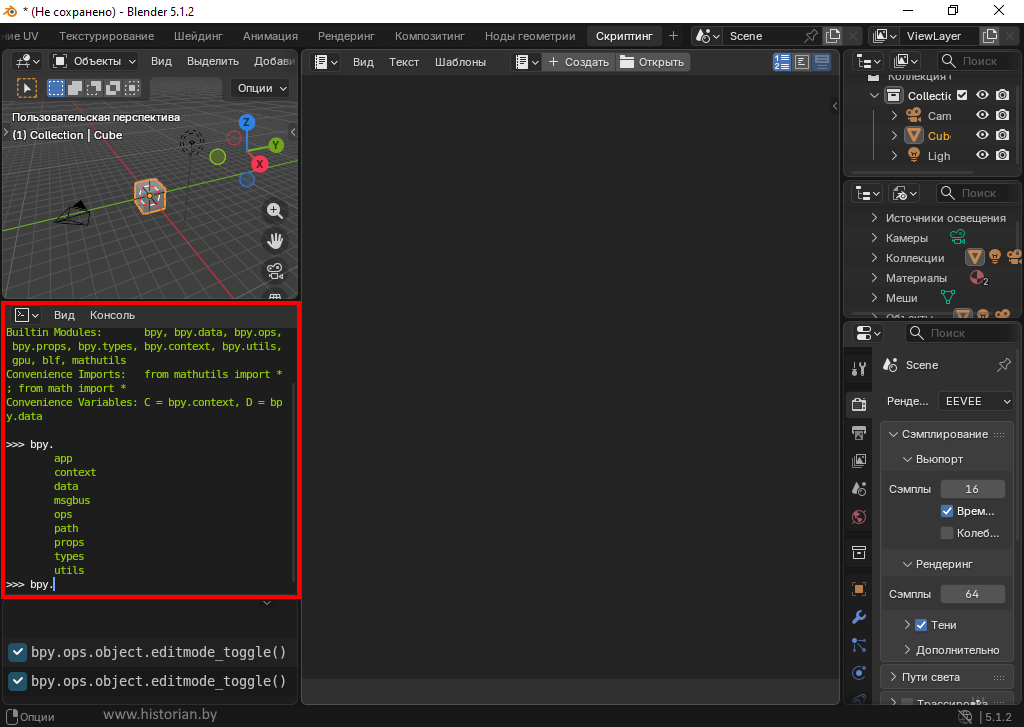Viewport: 1024px width, 727px height.
Task: Collapse the Collection tree in outliner
Action: click(874, 95)
